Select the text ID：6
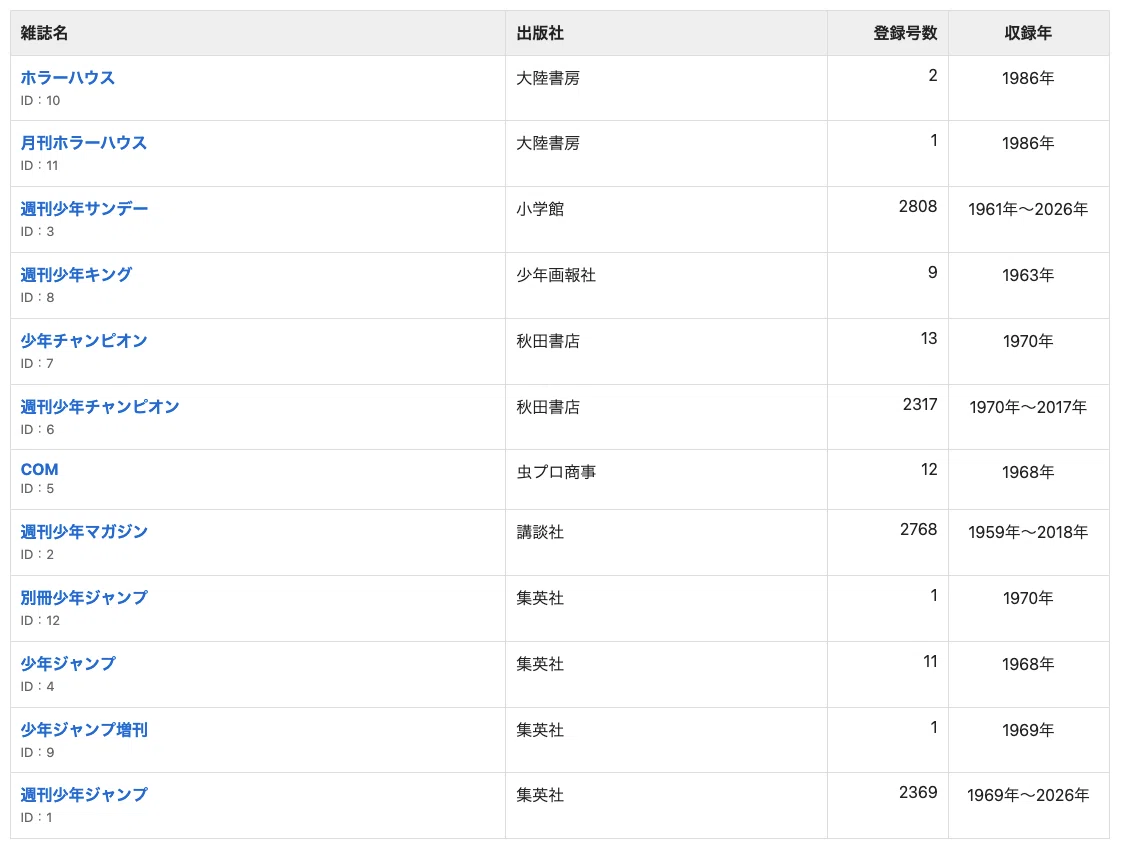 37,429
